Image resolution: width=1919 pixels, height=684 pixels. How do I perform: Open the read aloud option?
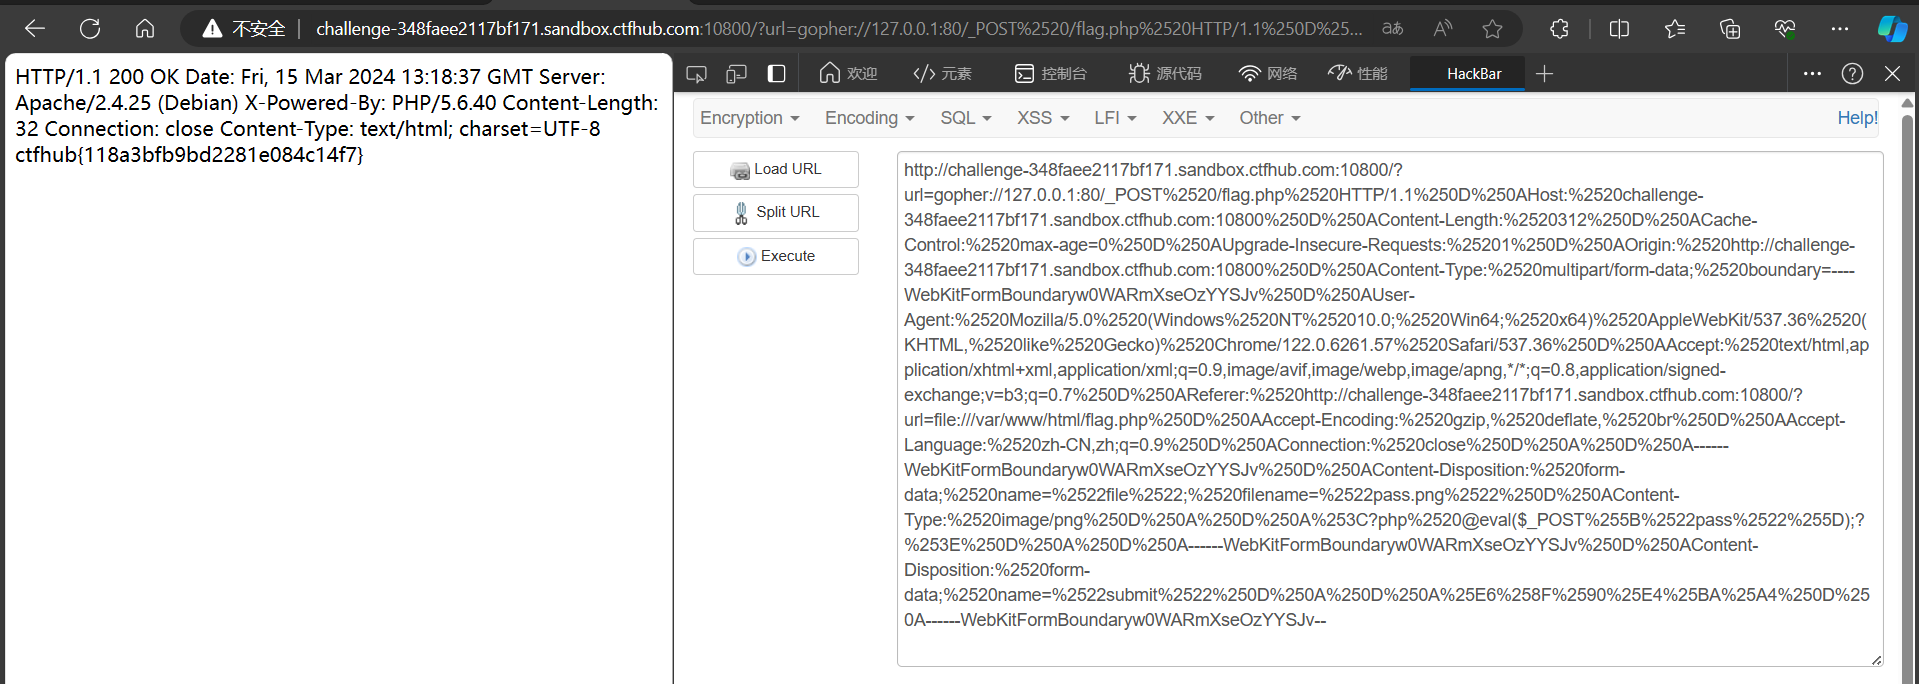coord(1442,29)
